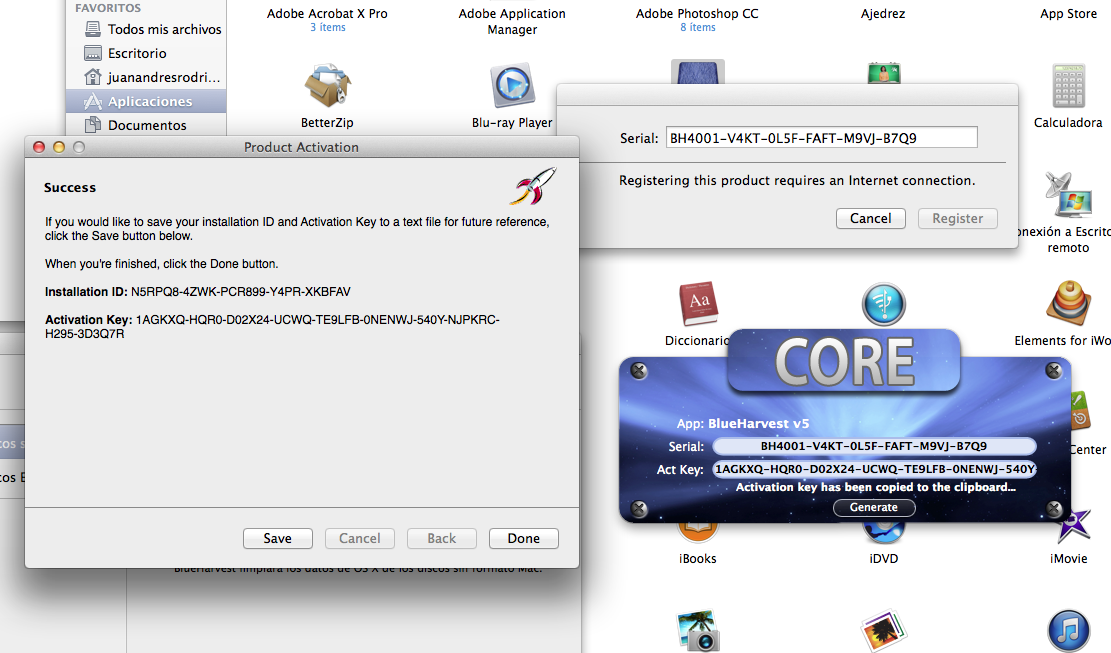
Task: Click the App Store label
Action: [x=1068, y=13]
